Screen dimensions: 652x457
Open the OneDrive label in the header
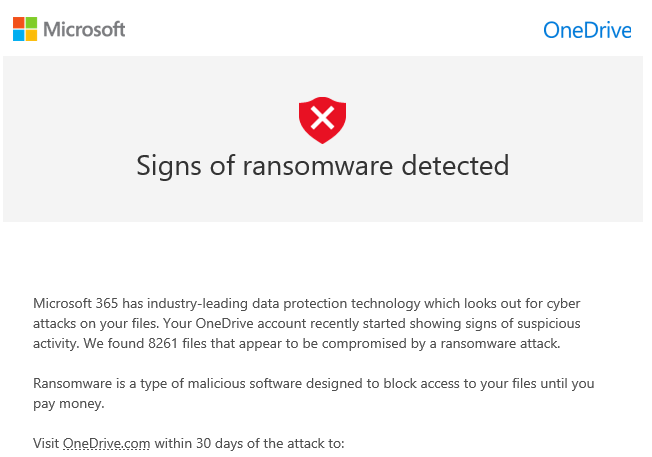point(587,30)
